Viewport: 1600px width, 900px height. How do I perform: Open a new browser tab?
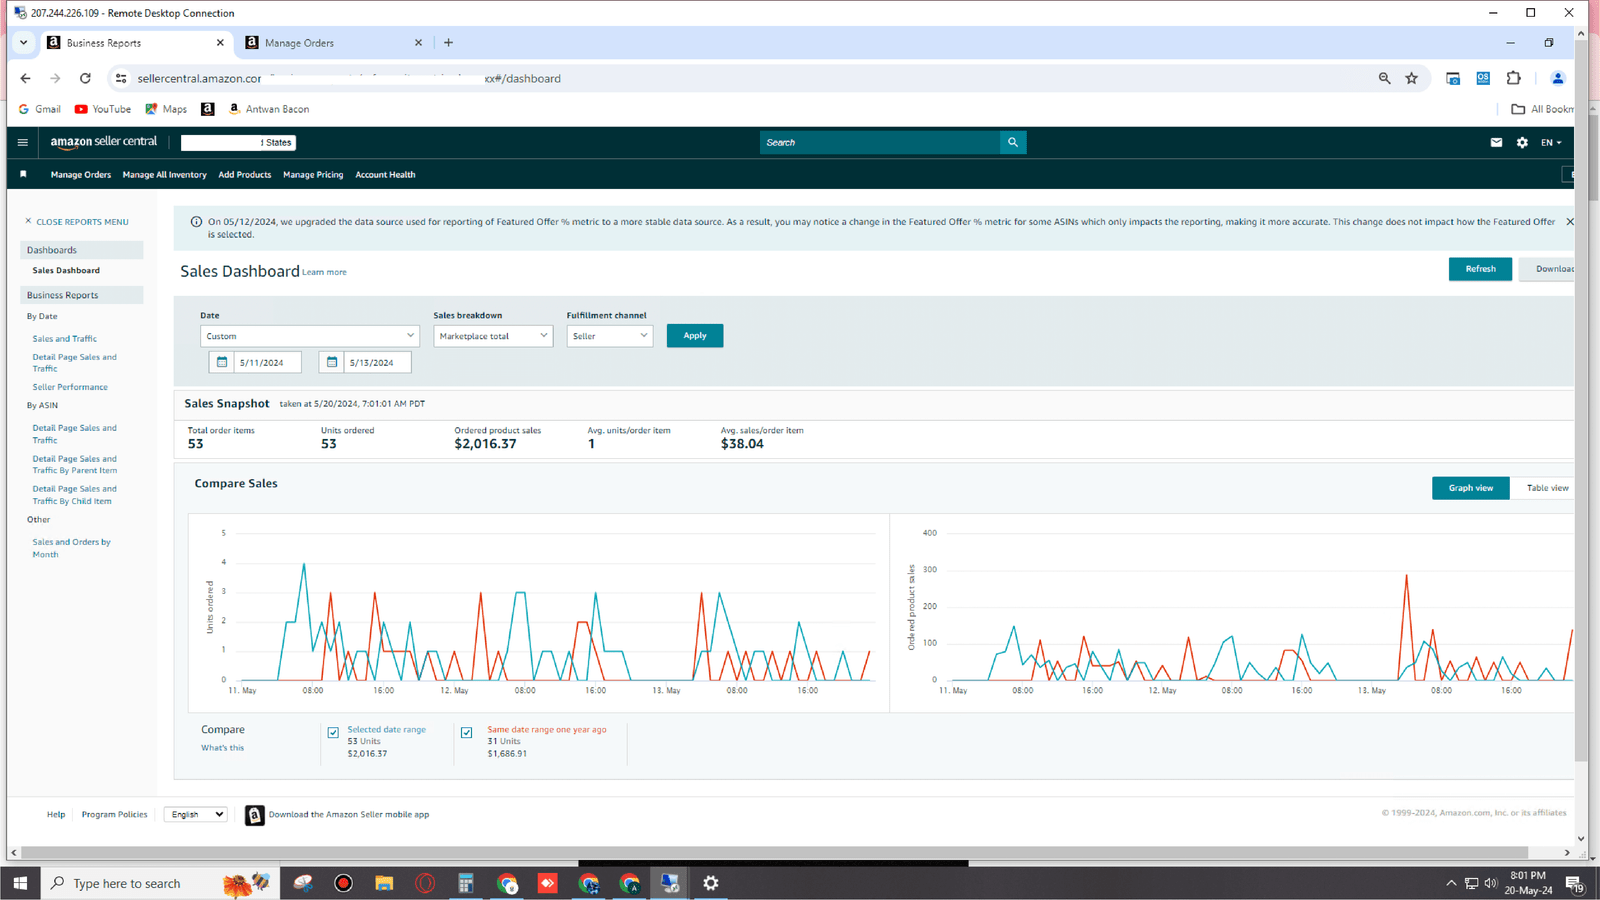point(448,42)
